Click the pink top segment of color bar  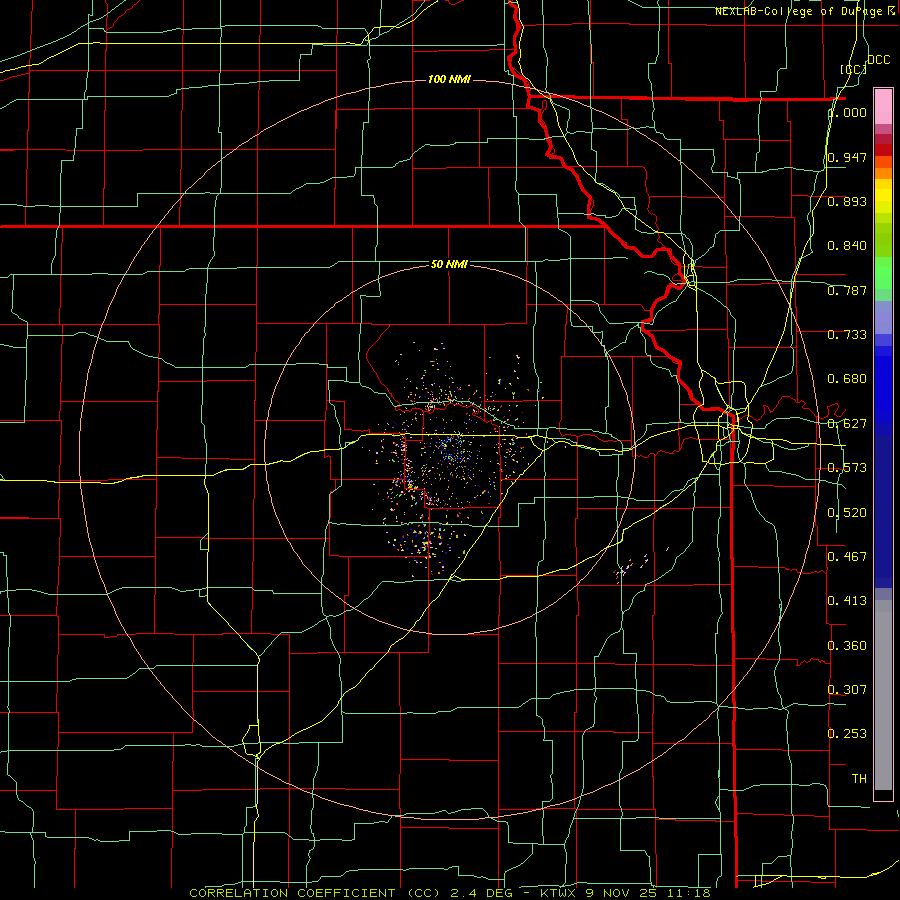[x=883, y=106]
